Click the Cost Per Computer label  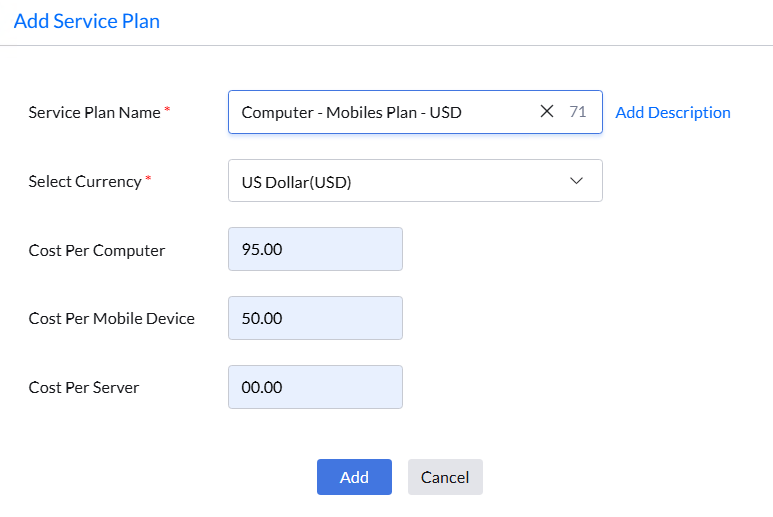[97, 250]
